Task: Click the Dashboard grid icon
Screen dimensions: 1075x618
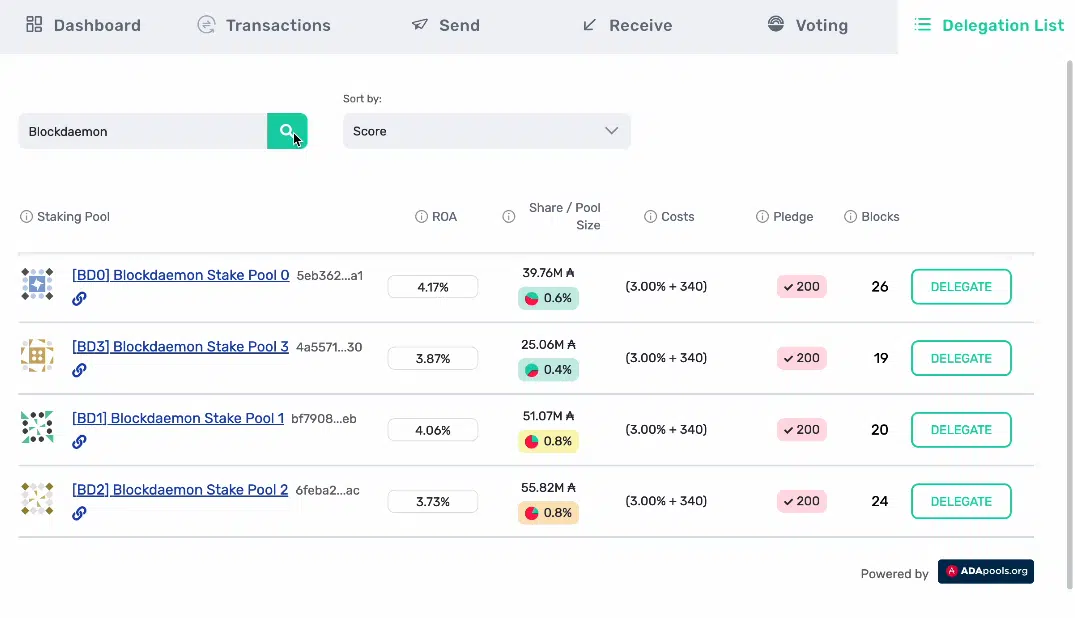Action: (x=34, y=25)
